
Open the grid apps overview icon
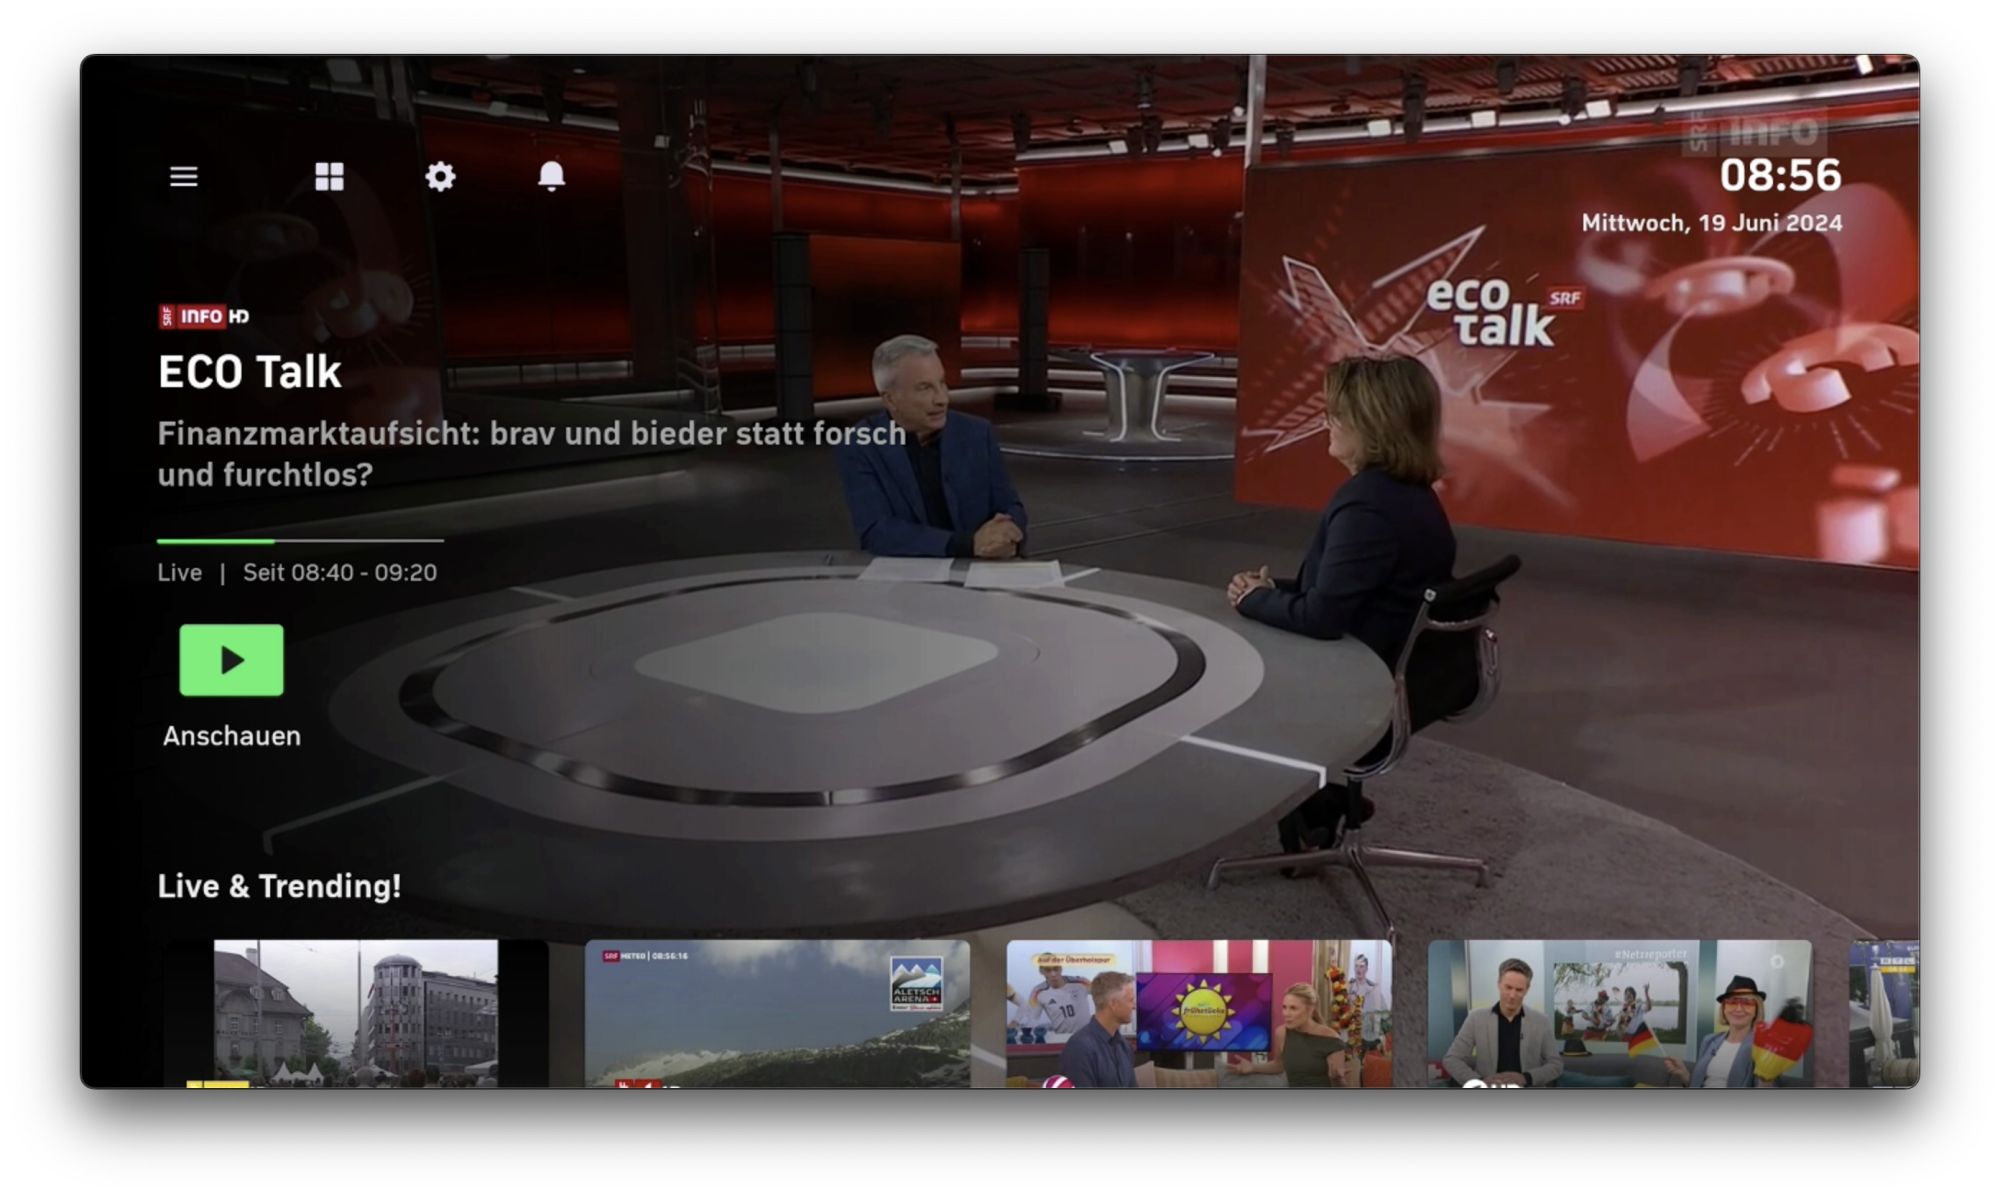pyautogui.click(x=329, y=177)
